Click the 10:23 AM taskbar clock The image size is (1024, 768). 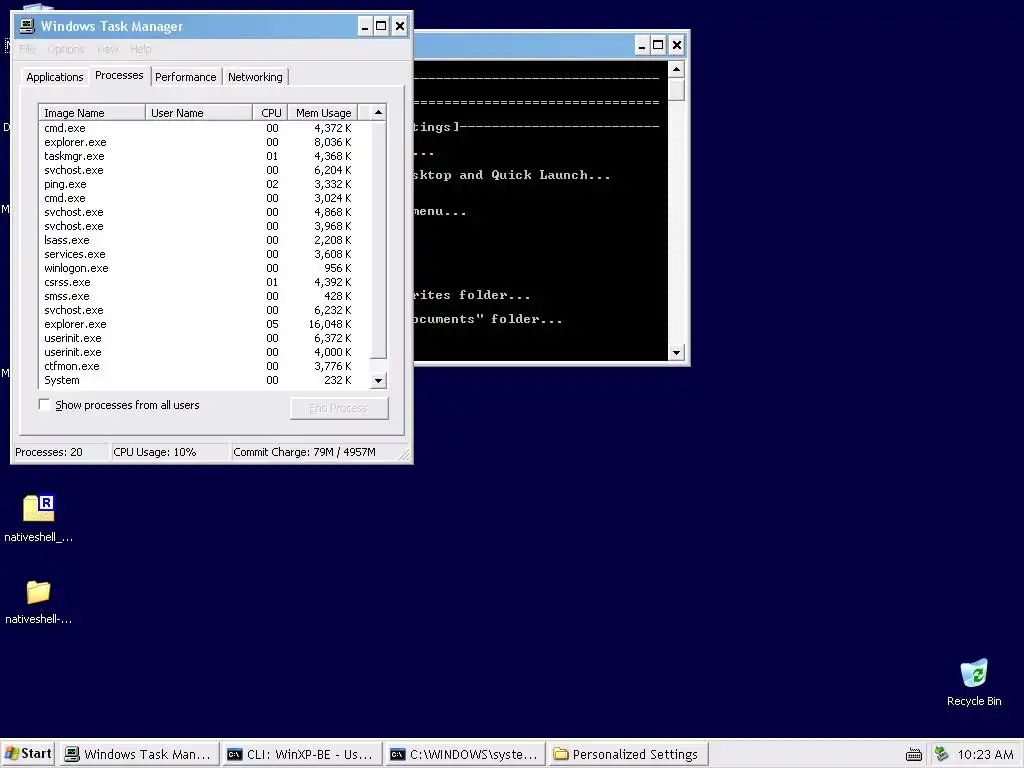(985, 754)
